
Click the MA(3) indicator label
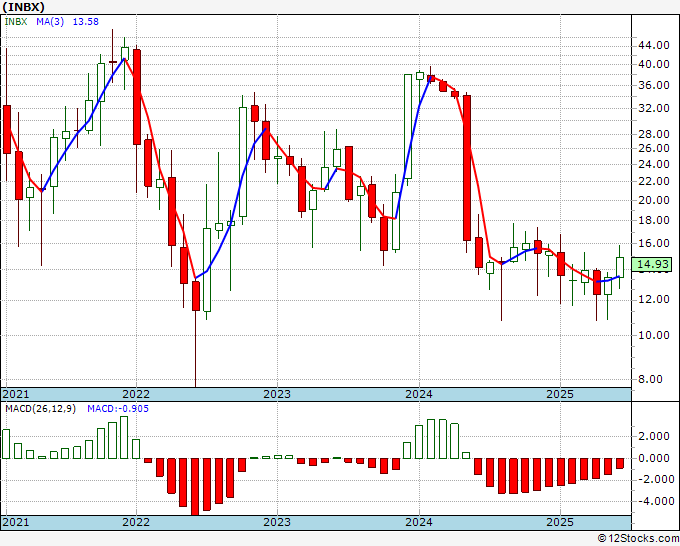click(50, 22)
